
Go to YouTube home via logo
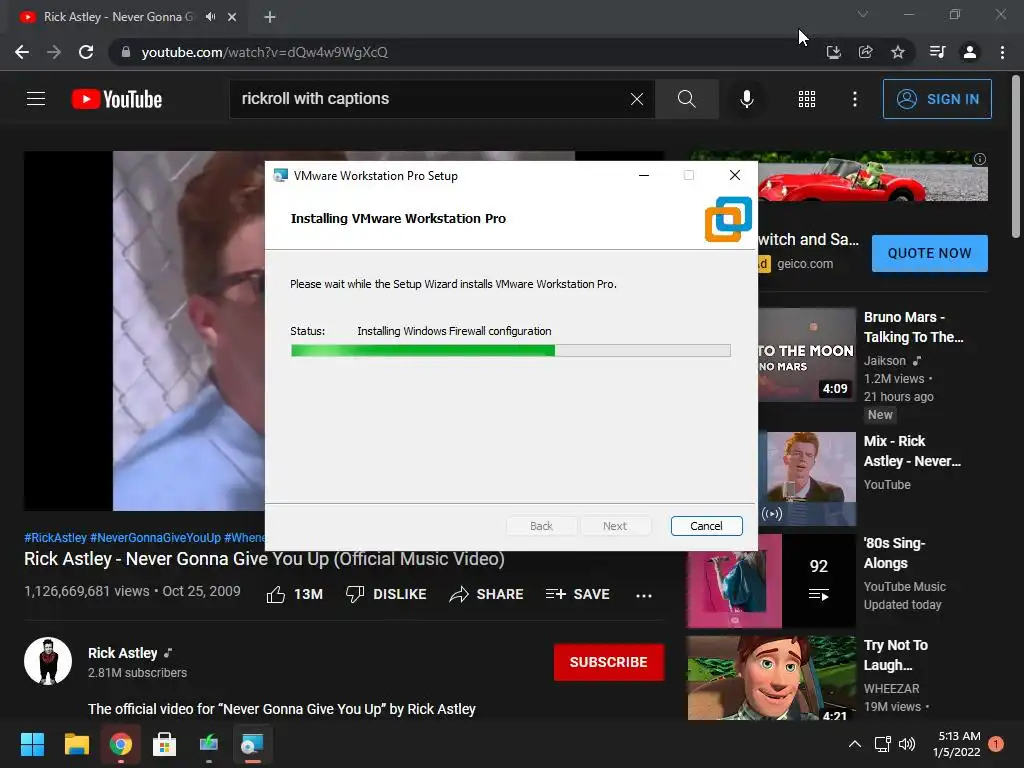(117, 99)
